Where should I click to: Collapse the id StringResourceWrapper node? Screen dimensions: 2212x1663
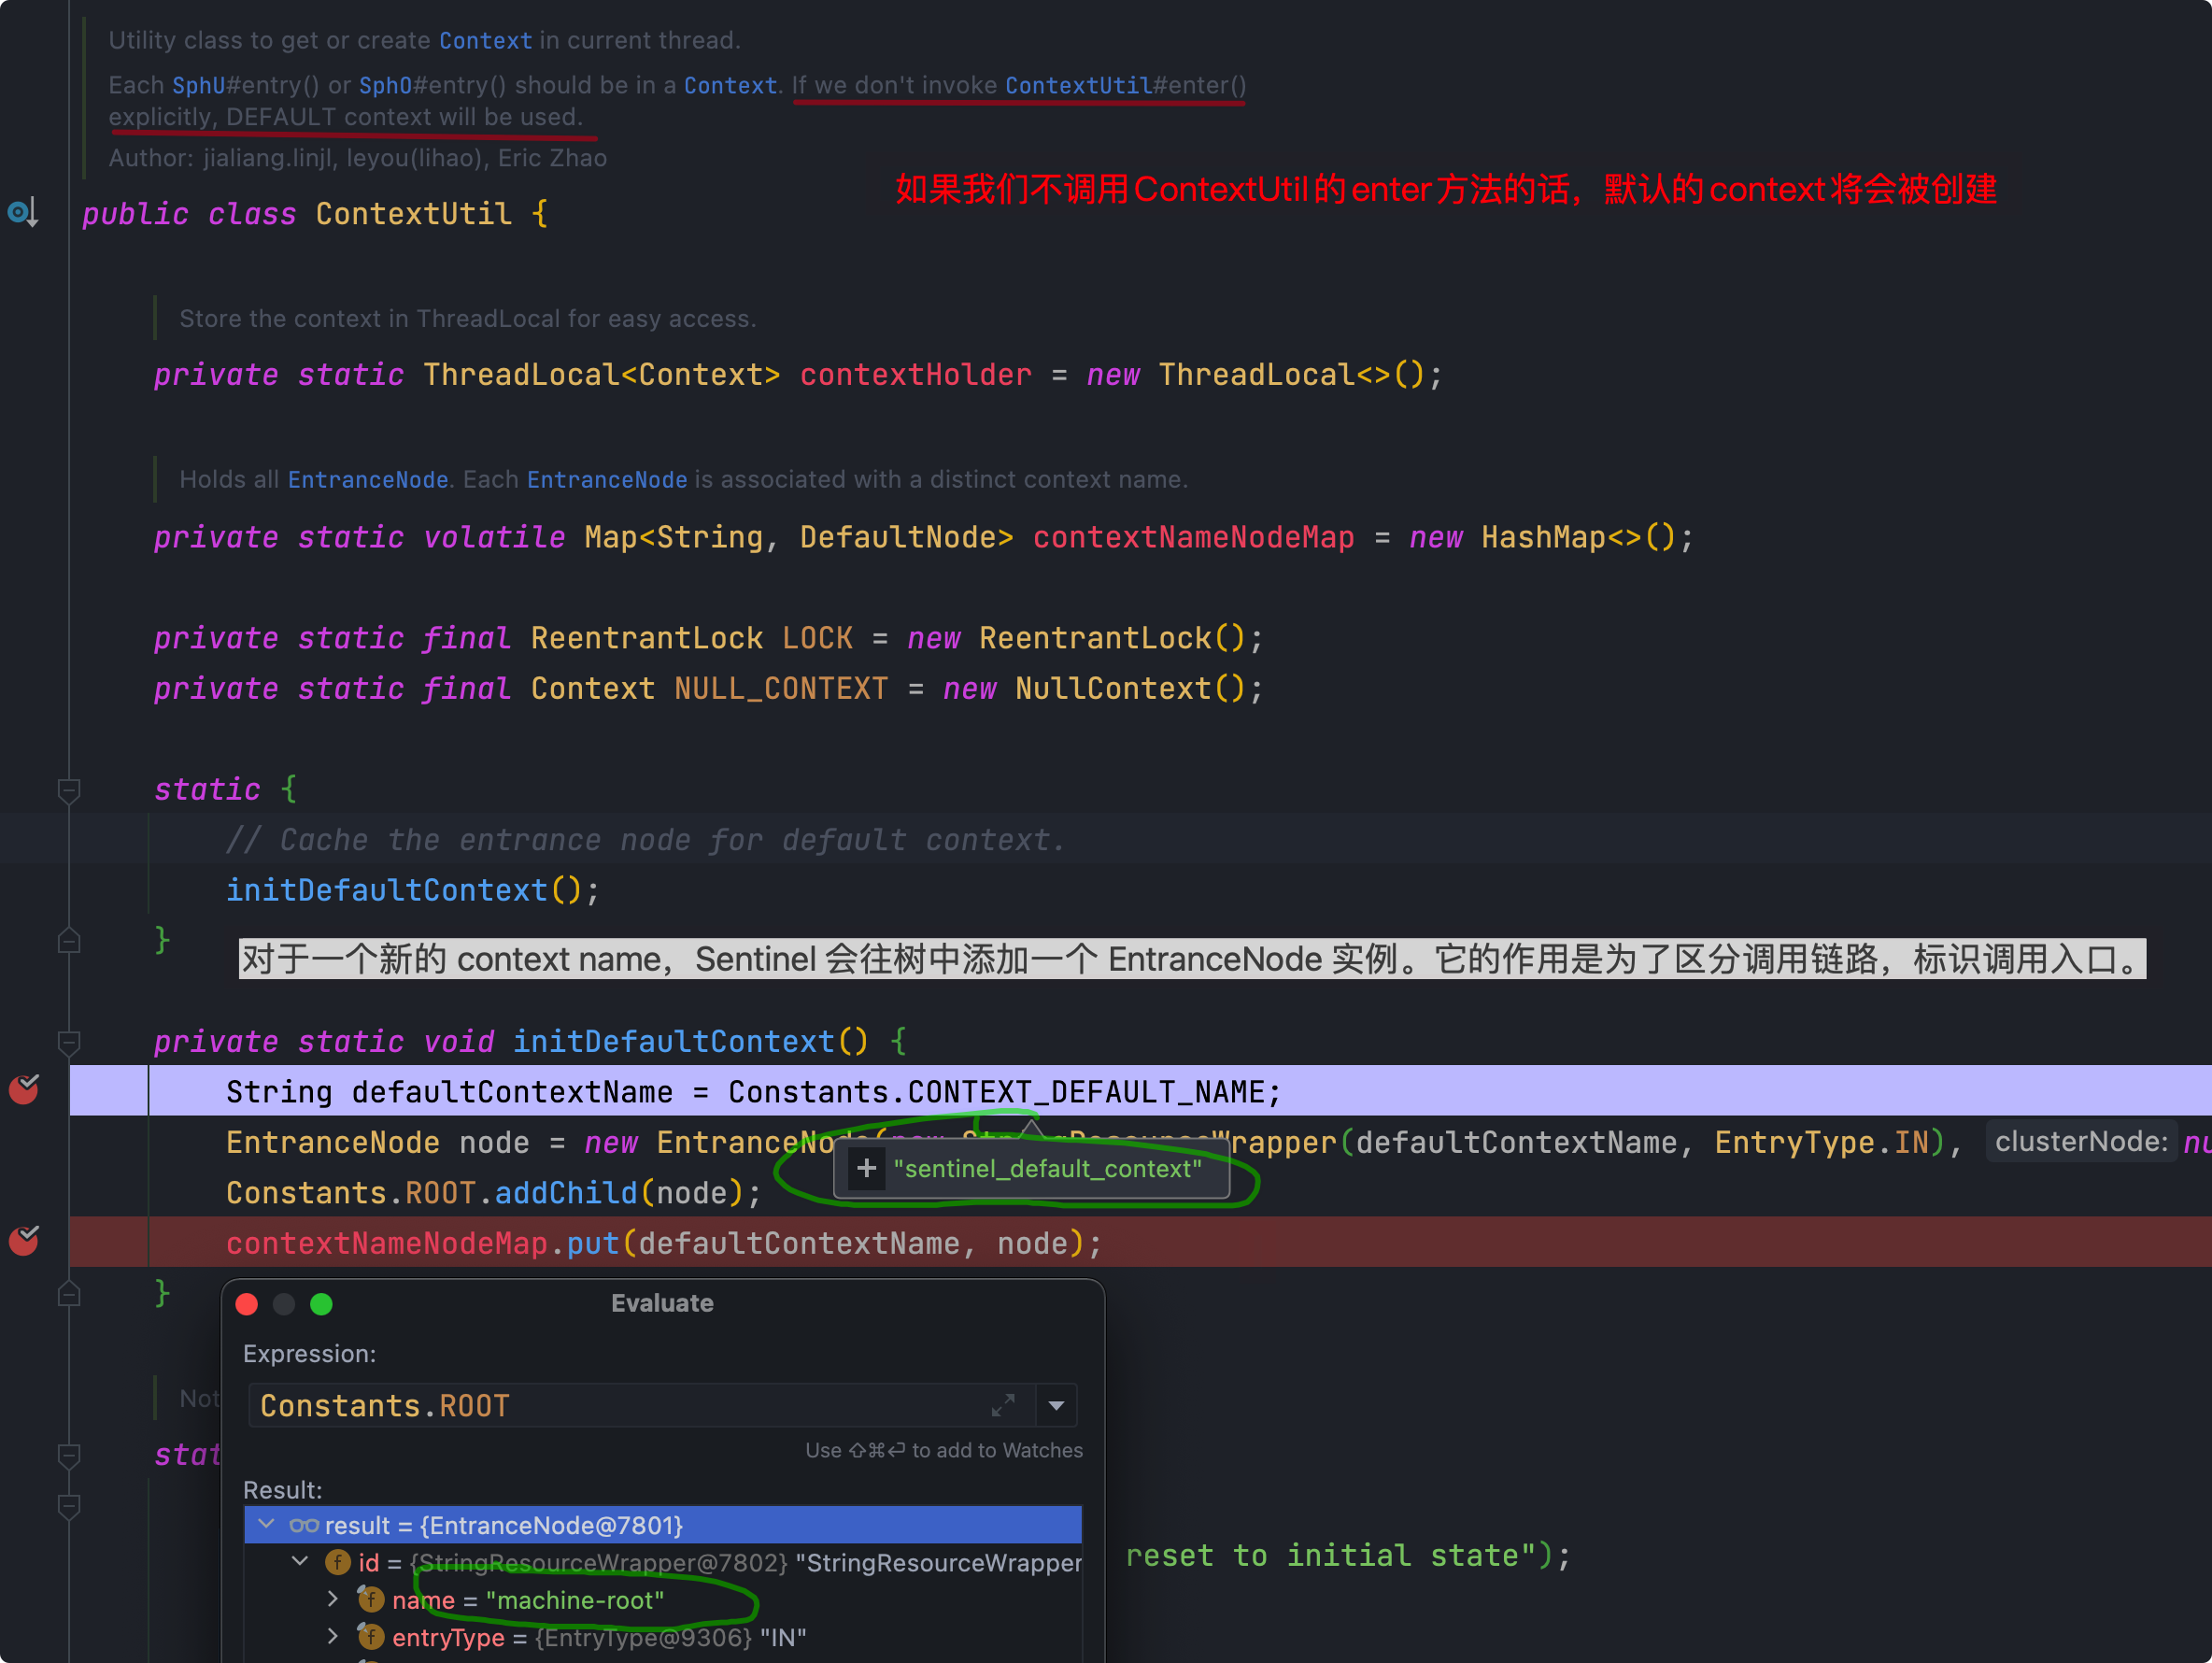click(300, 1561)
